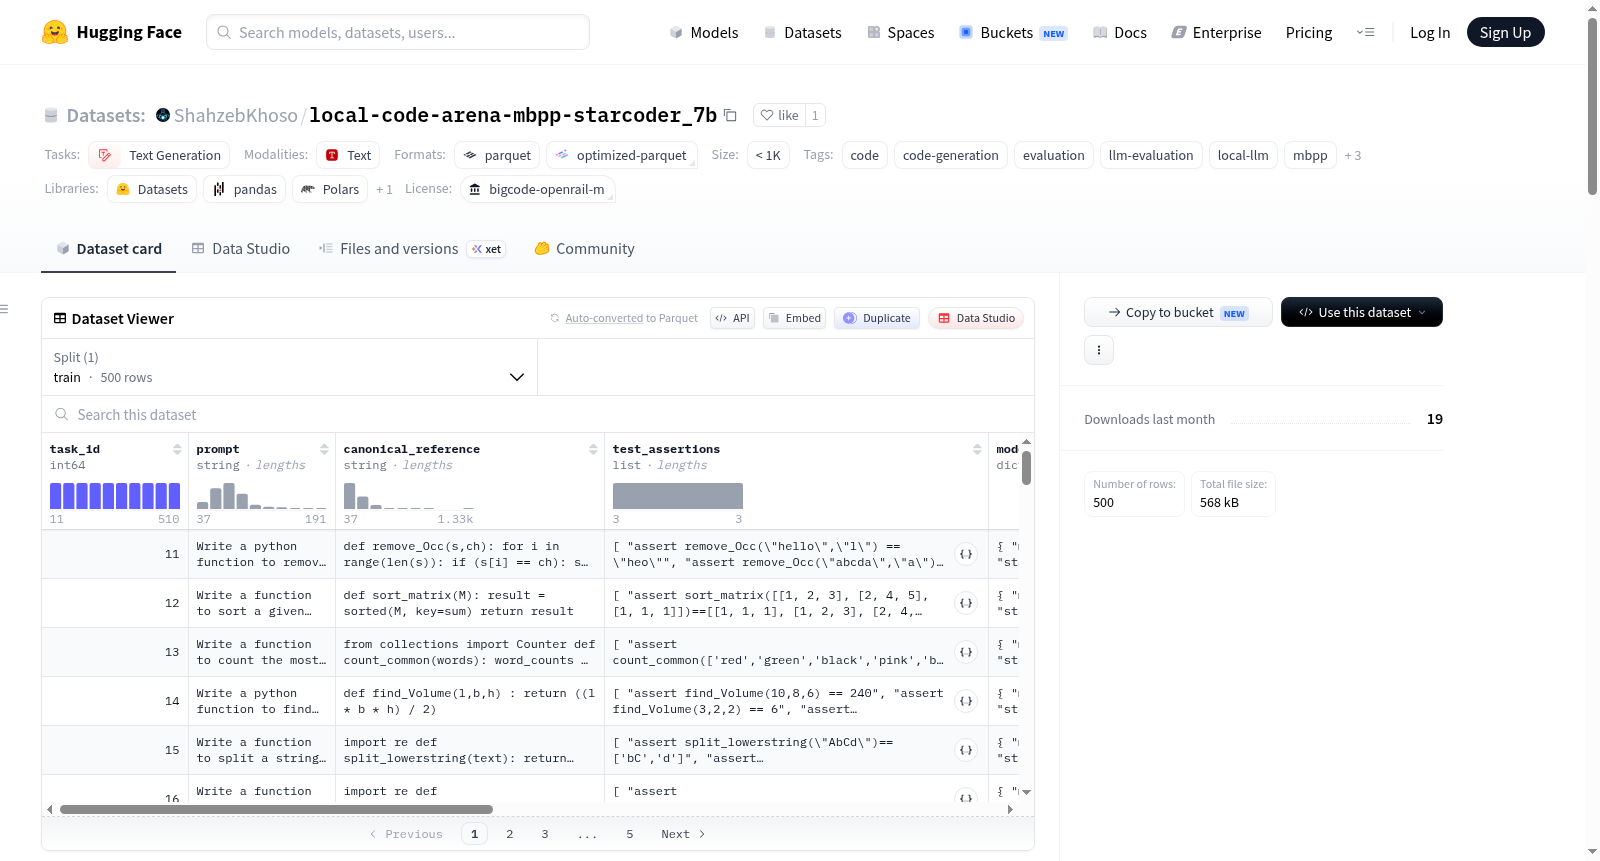Viewport: 1600px width, 861px height.
Task: Go to page 2 of the table
Action: tap(510, 834)
